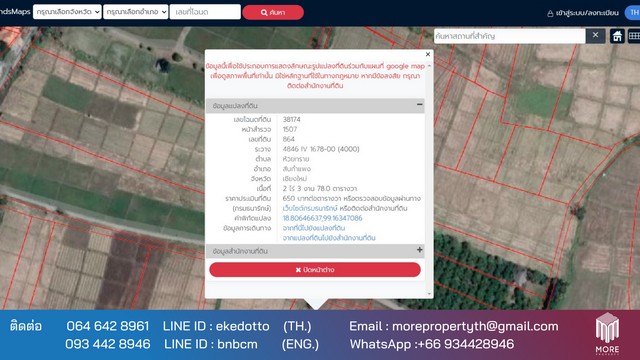
Task: Toggle the TH language button
Action: pos(633,13)
